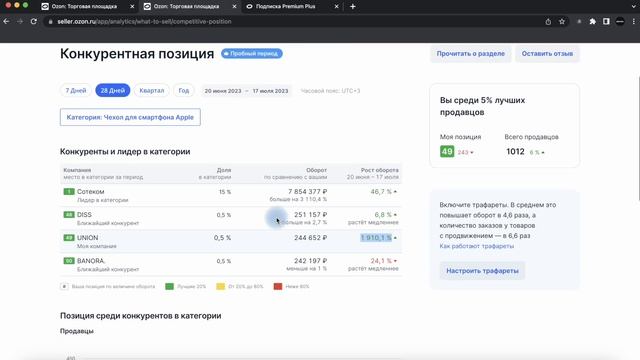Click turnover value 251 157 ₽

[x=311, y=215]
